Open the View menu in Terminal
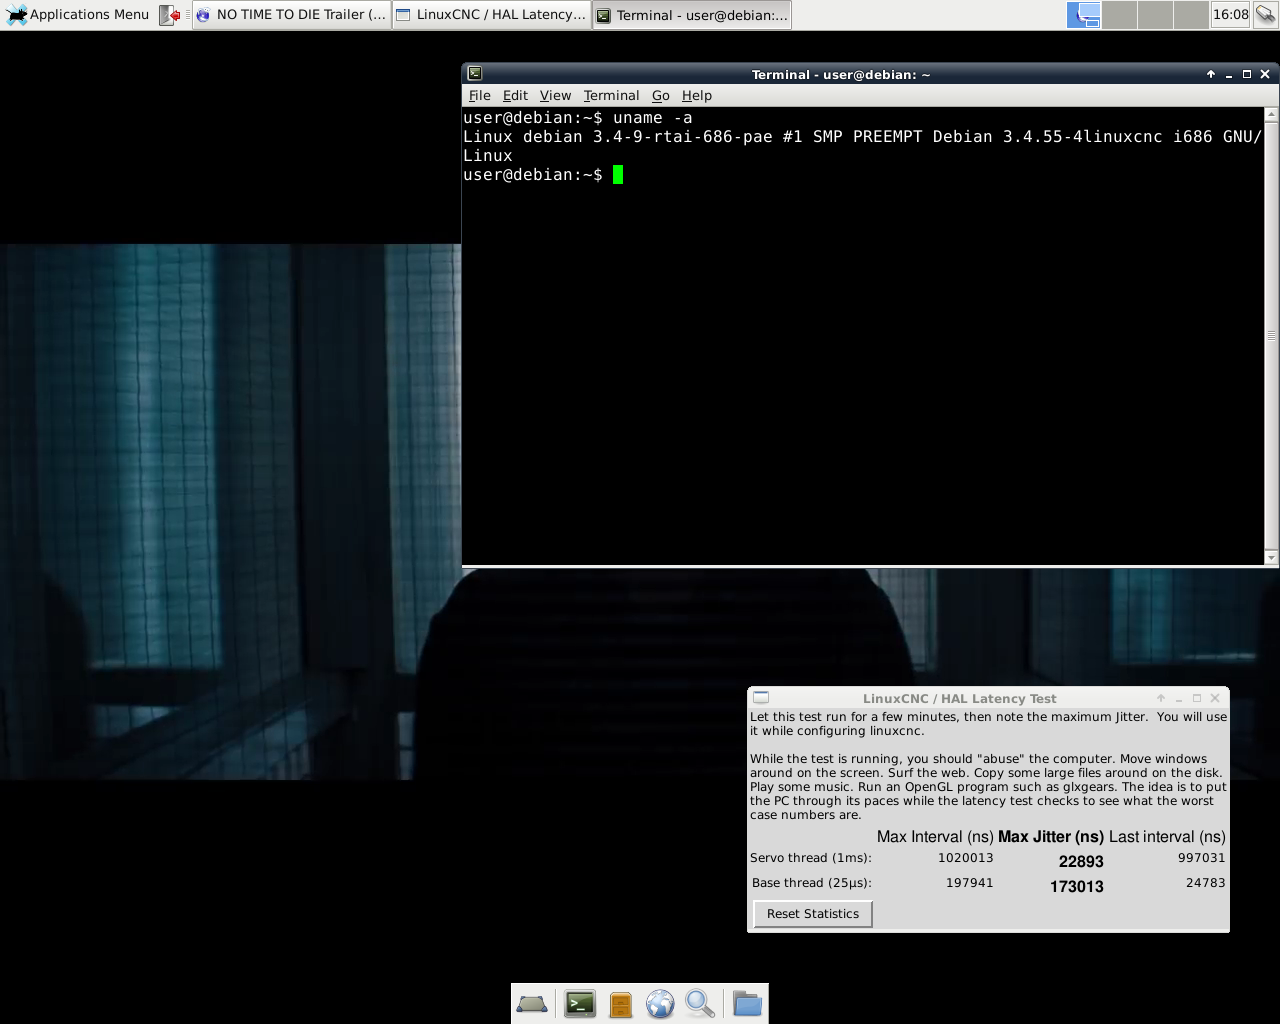 555,96
